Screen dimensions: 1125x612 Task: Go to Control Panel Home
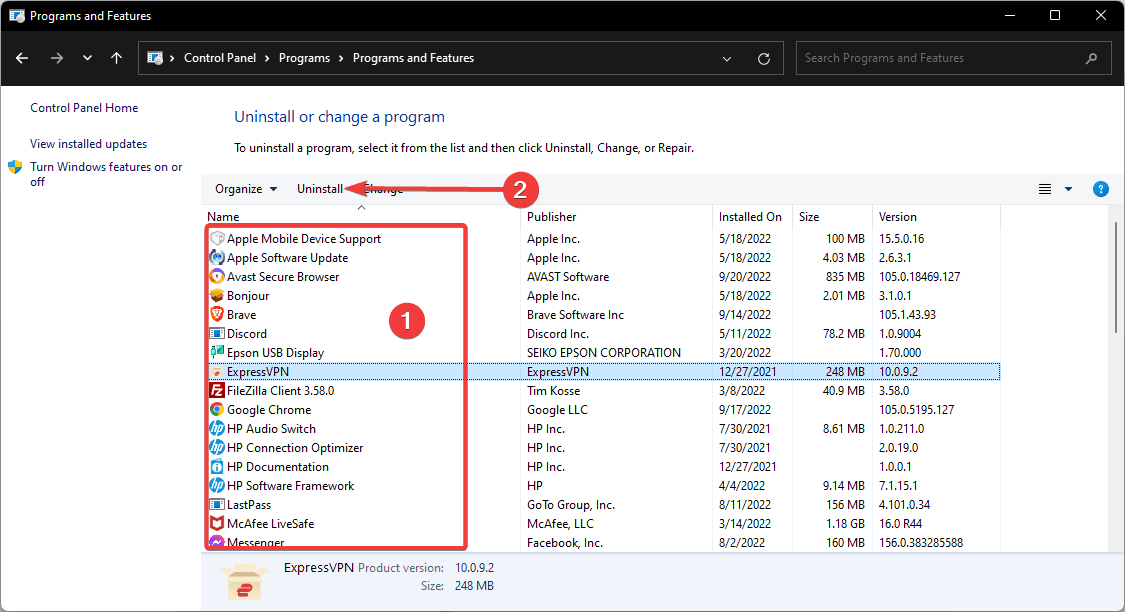pos(84,108)
